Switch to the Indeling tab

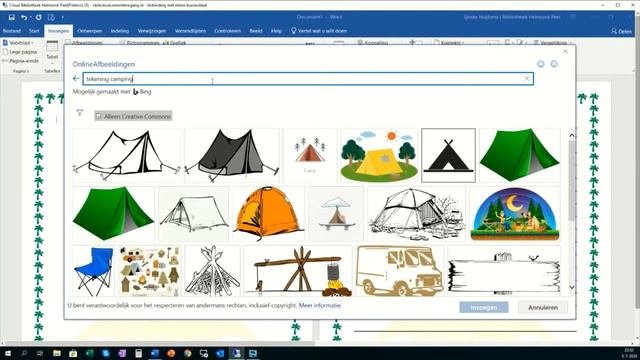pos(120,31)
